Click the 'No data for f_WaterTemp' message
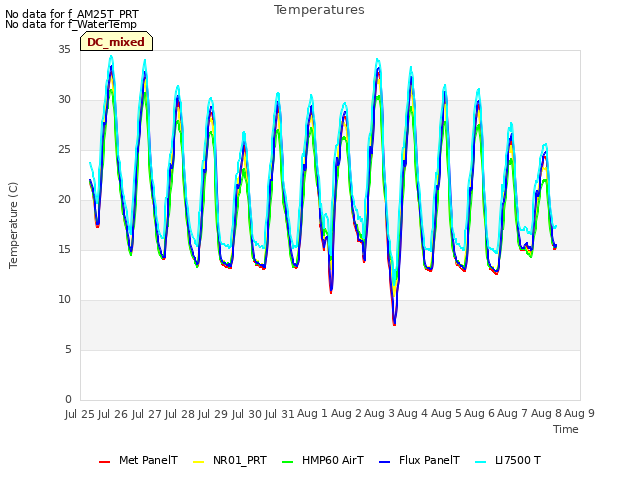This screenshot has height=480, width=640. click(x=71, y=24)
